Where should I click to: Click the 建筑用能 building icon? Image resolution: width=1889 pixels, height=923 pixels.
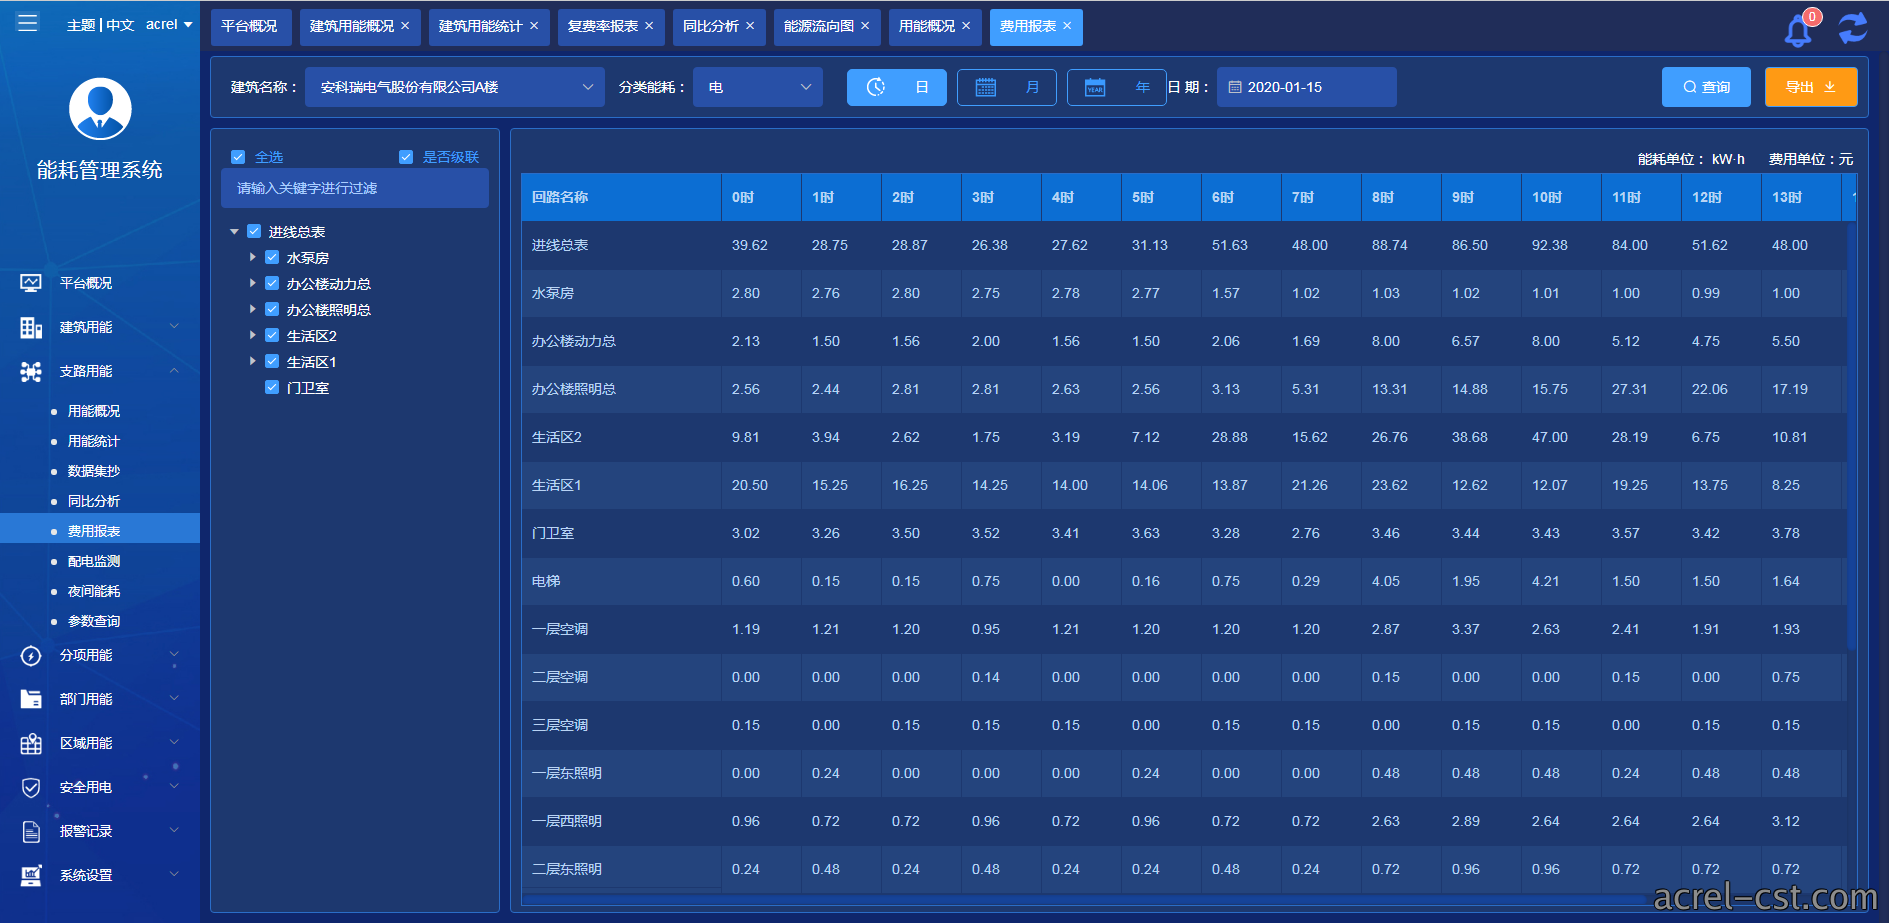pos(31,327)
